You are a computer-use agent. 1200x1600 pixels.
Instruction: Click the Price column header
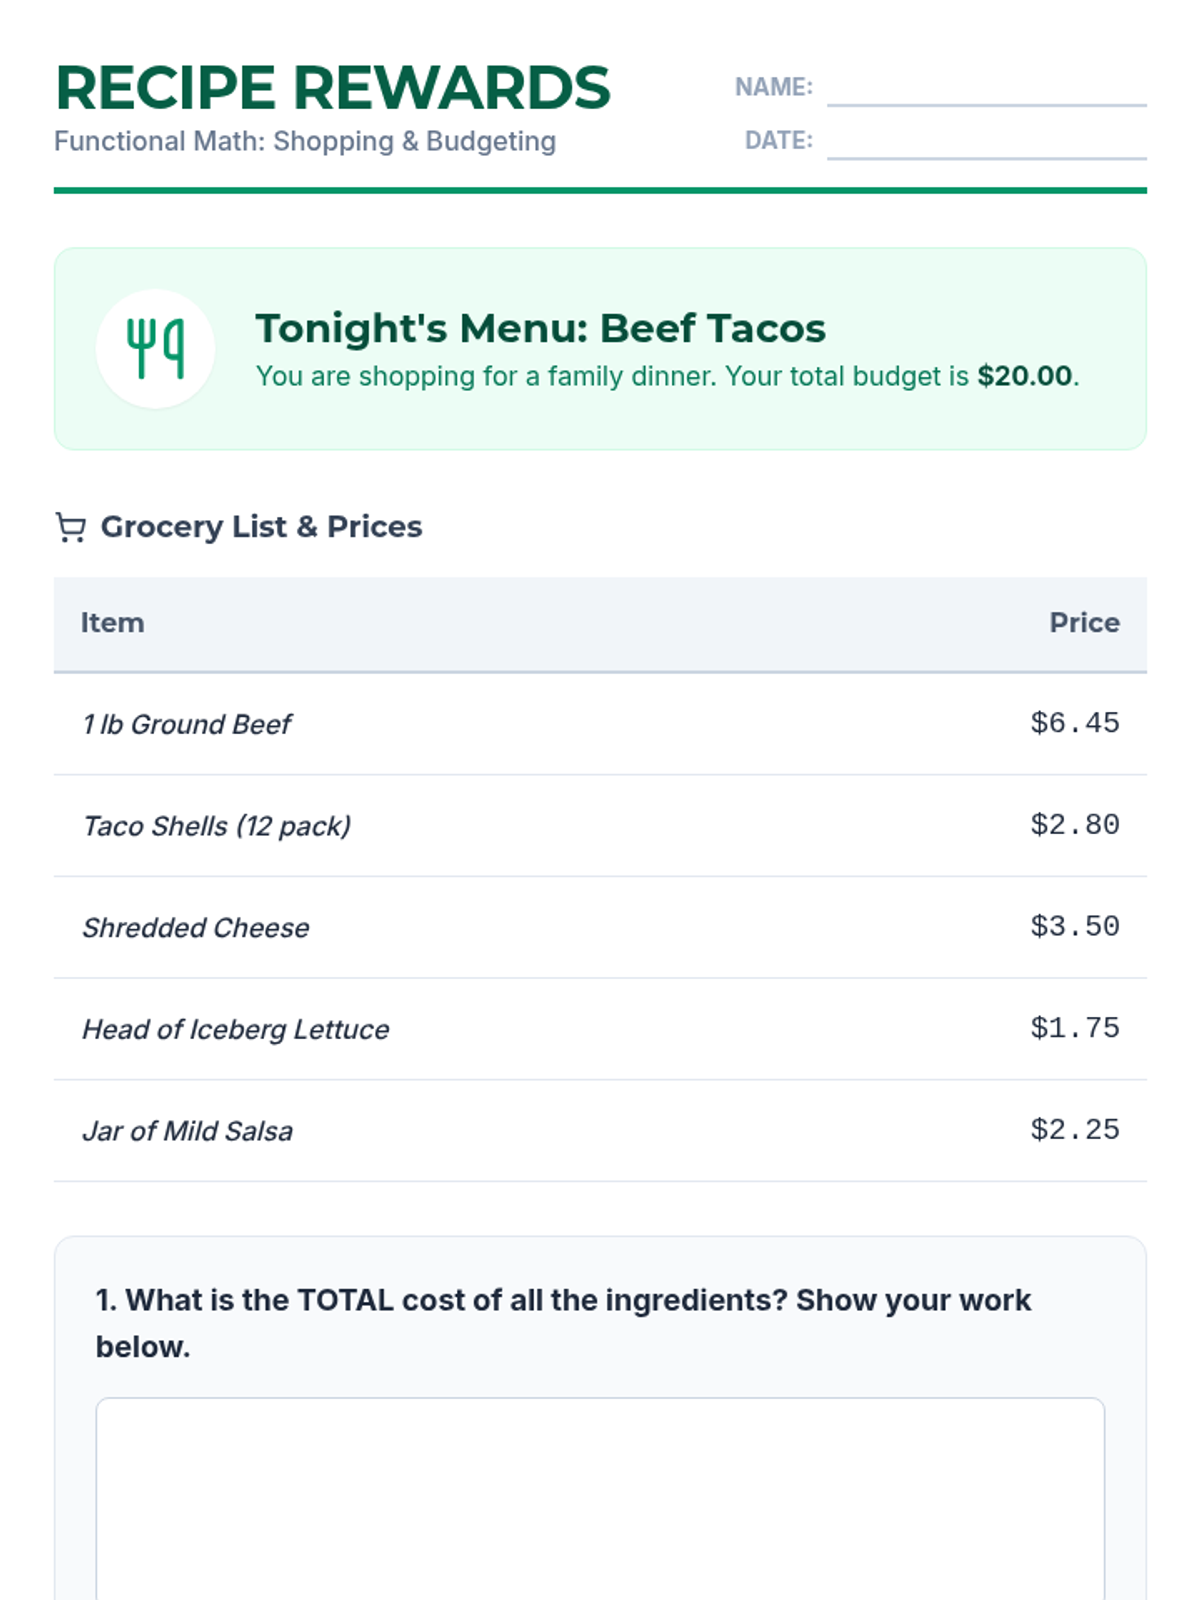1084,622
